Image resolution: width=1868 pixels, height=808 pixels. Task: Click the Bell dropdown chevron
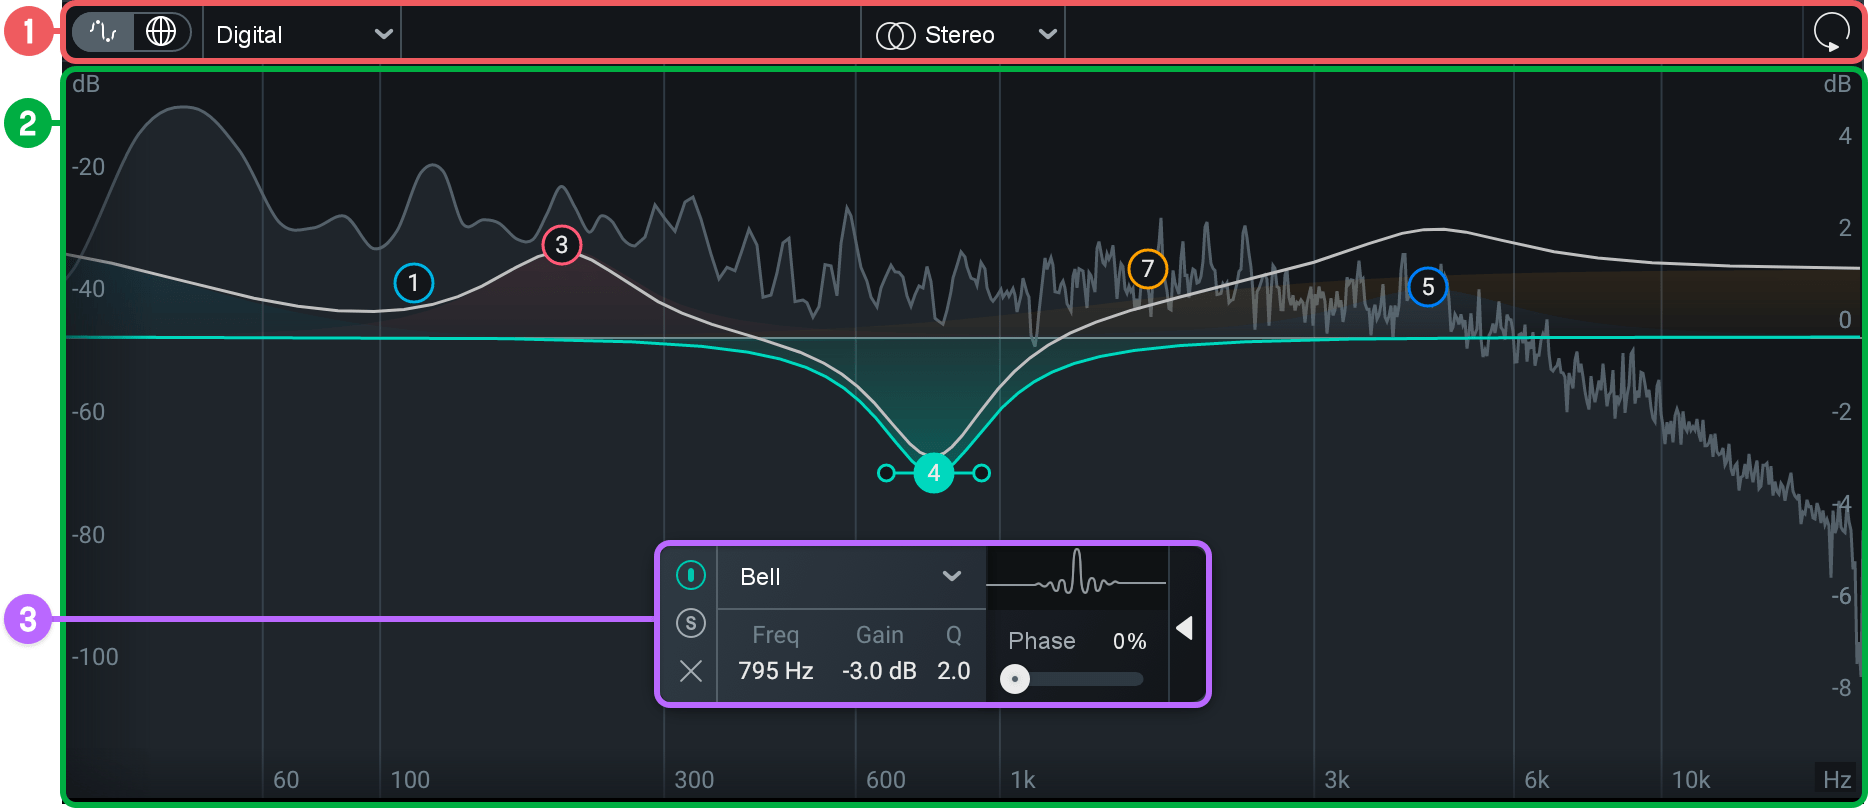coord(952,576)
